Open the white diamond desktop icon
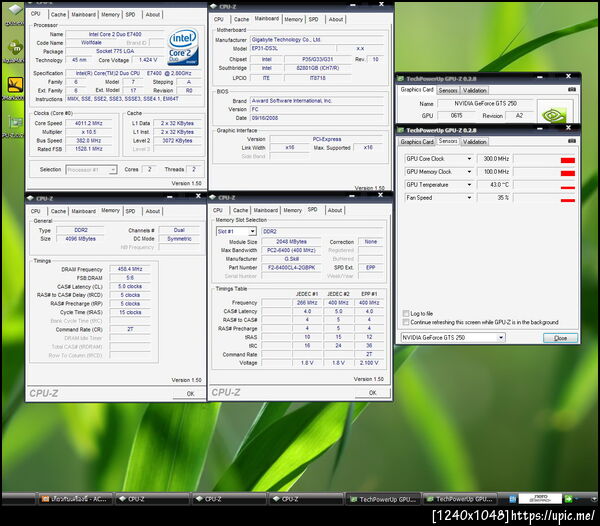Image resolution: width=600 pixels, height=526 pixels. 15,9
